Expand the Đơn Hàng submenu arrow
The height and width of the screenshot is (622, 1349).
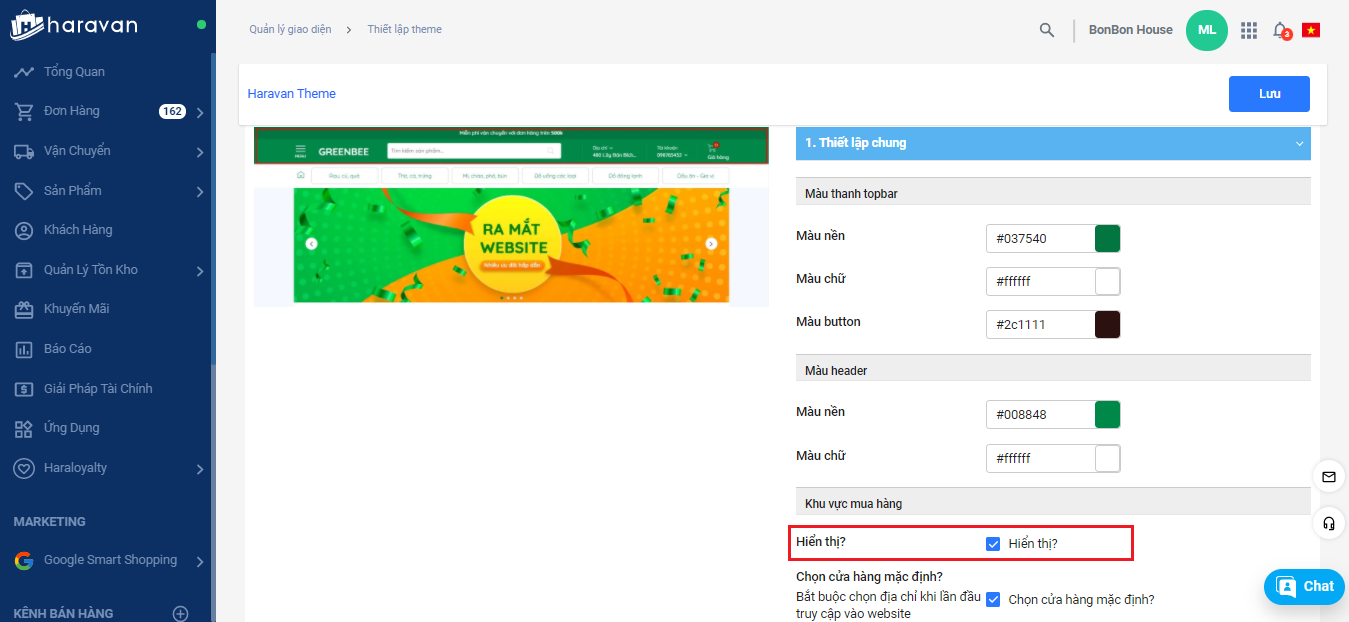(x=200, y=112)
